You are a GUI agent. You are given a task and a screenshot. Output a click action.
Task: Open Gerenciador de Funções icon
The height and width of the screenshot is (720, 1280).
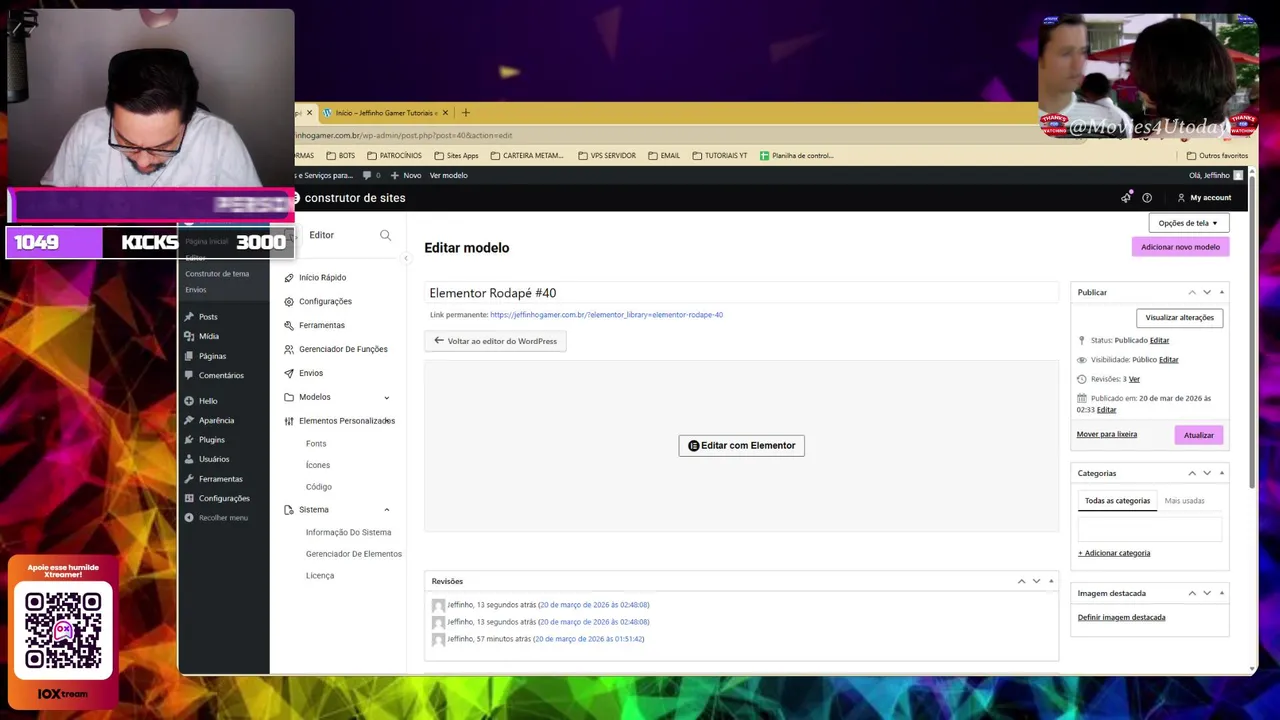[289, 349]
